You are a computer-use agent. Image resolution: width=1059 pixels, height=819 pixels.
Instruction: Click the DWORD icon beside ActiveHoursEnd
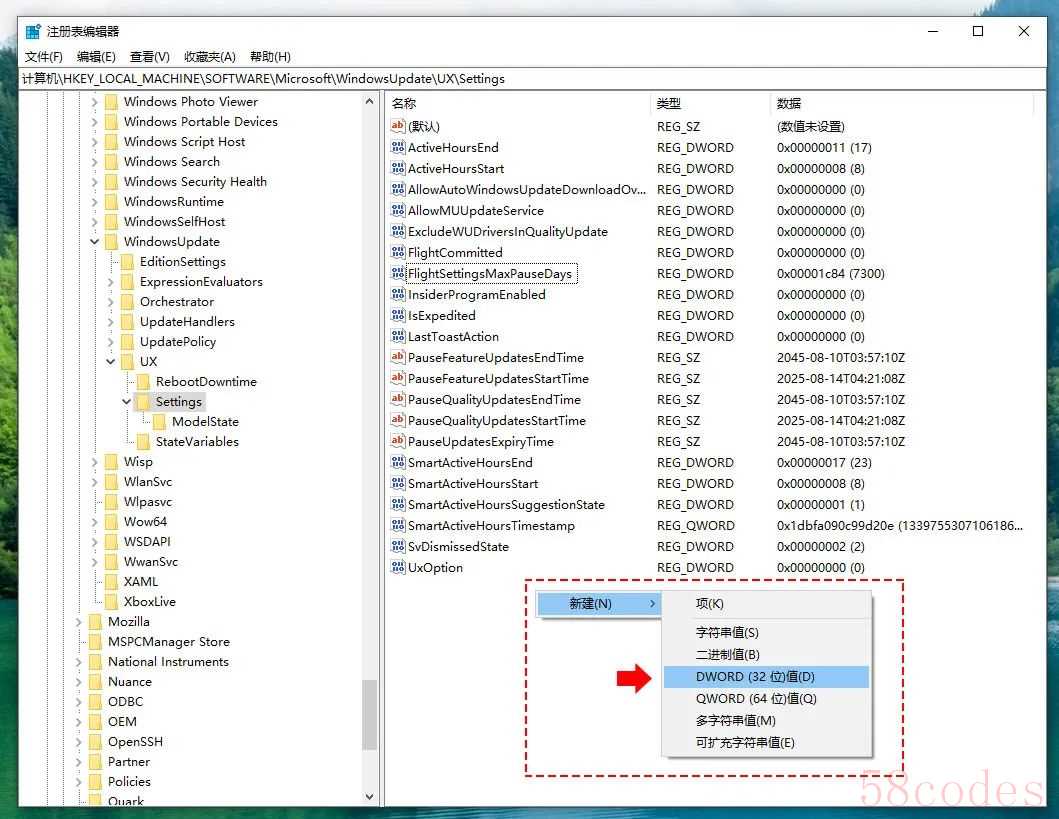click(x=398, y=148)
